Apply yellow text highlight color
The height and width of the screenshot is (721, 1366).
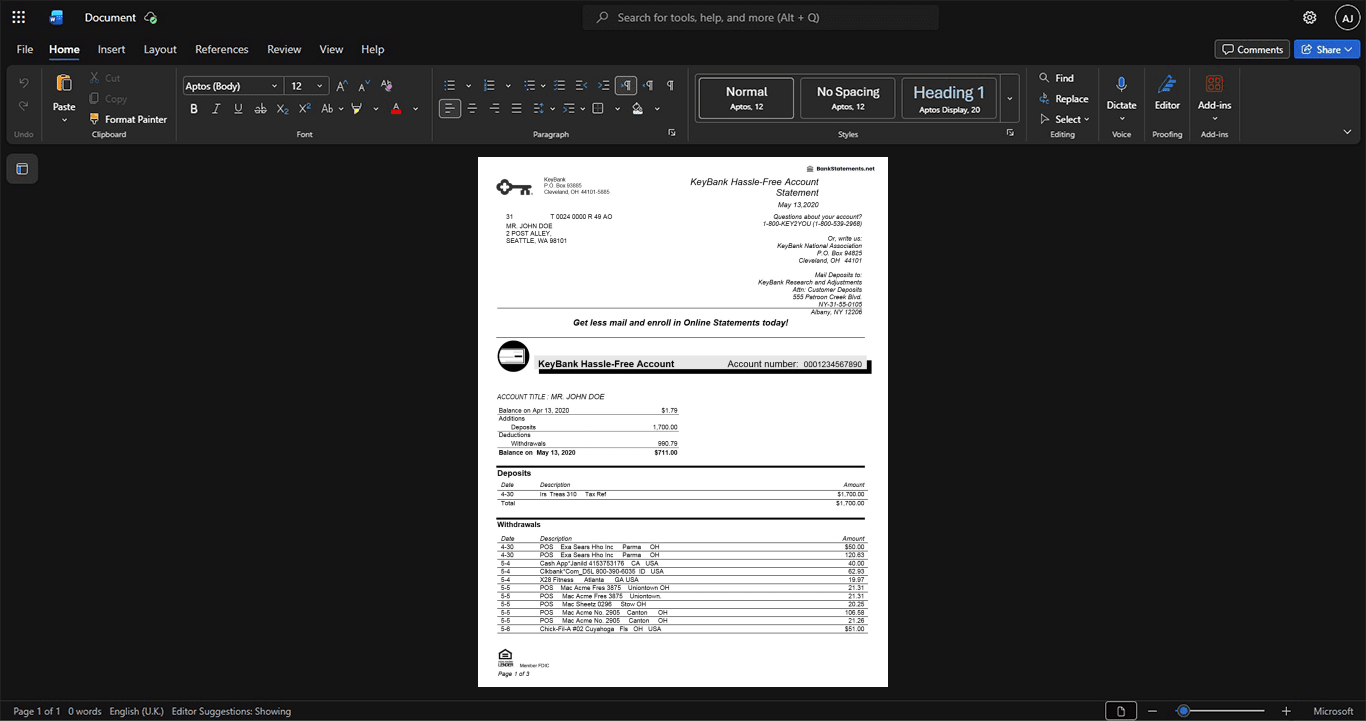[356, 109]
